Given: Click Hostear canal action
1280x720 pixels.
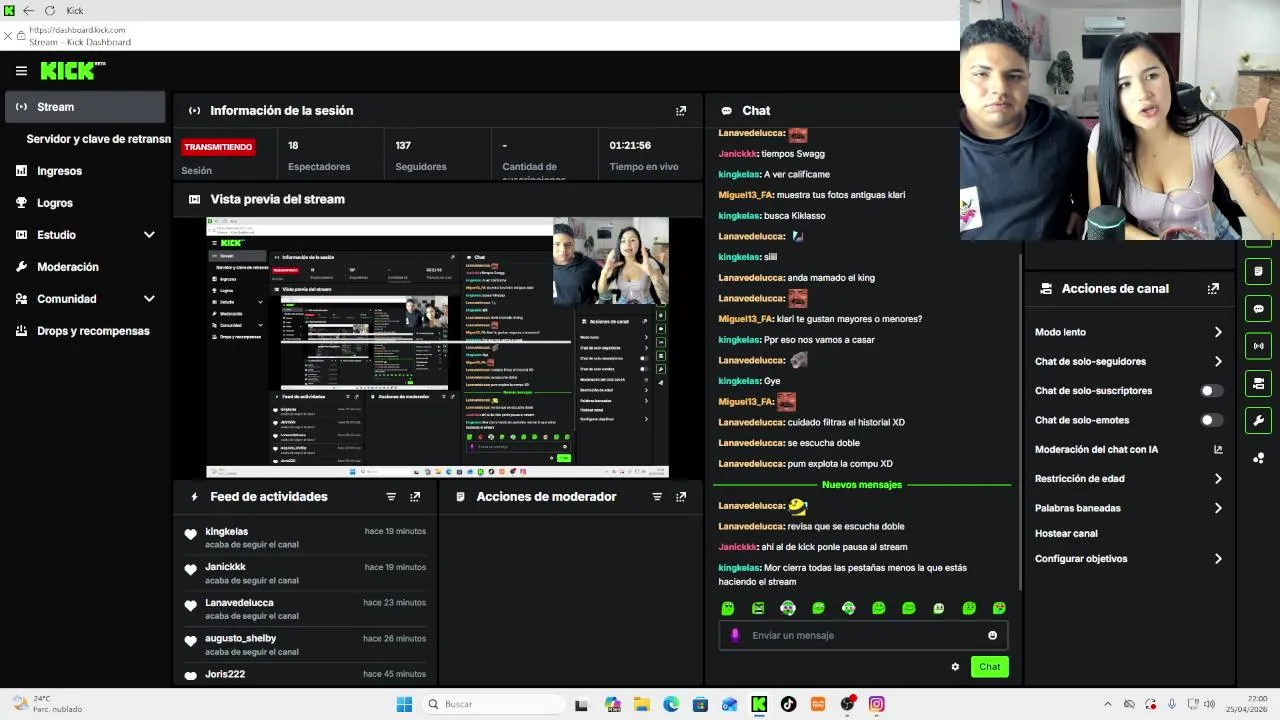Looking at the screenshot, I should [x=1066, y=534].
